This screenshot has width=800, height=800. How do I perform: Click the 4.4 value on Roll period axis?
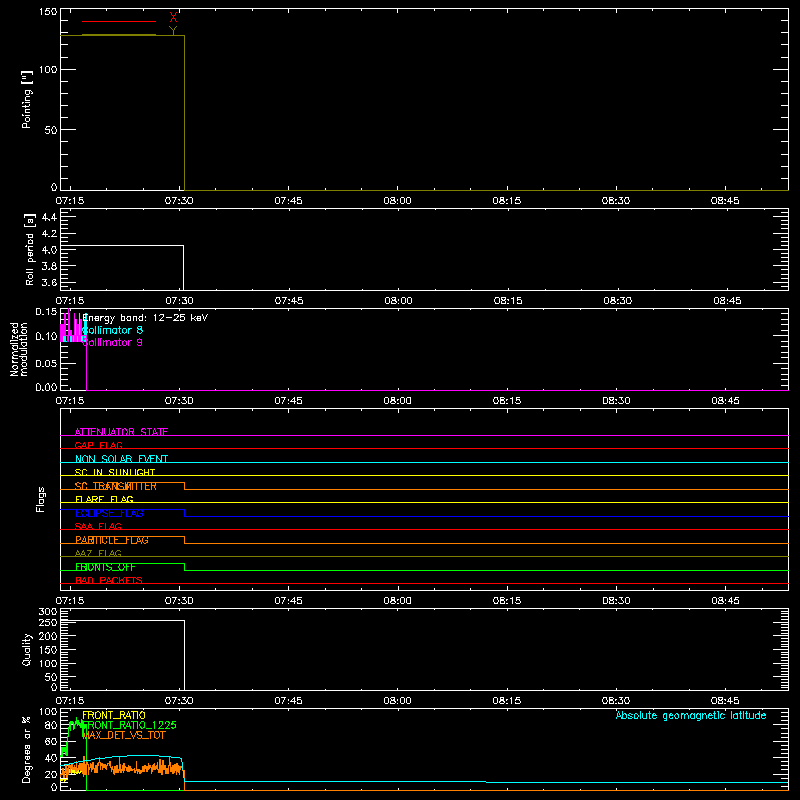(49, 217)
